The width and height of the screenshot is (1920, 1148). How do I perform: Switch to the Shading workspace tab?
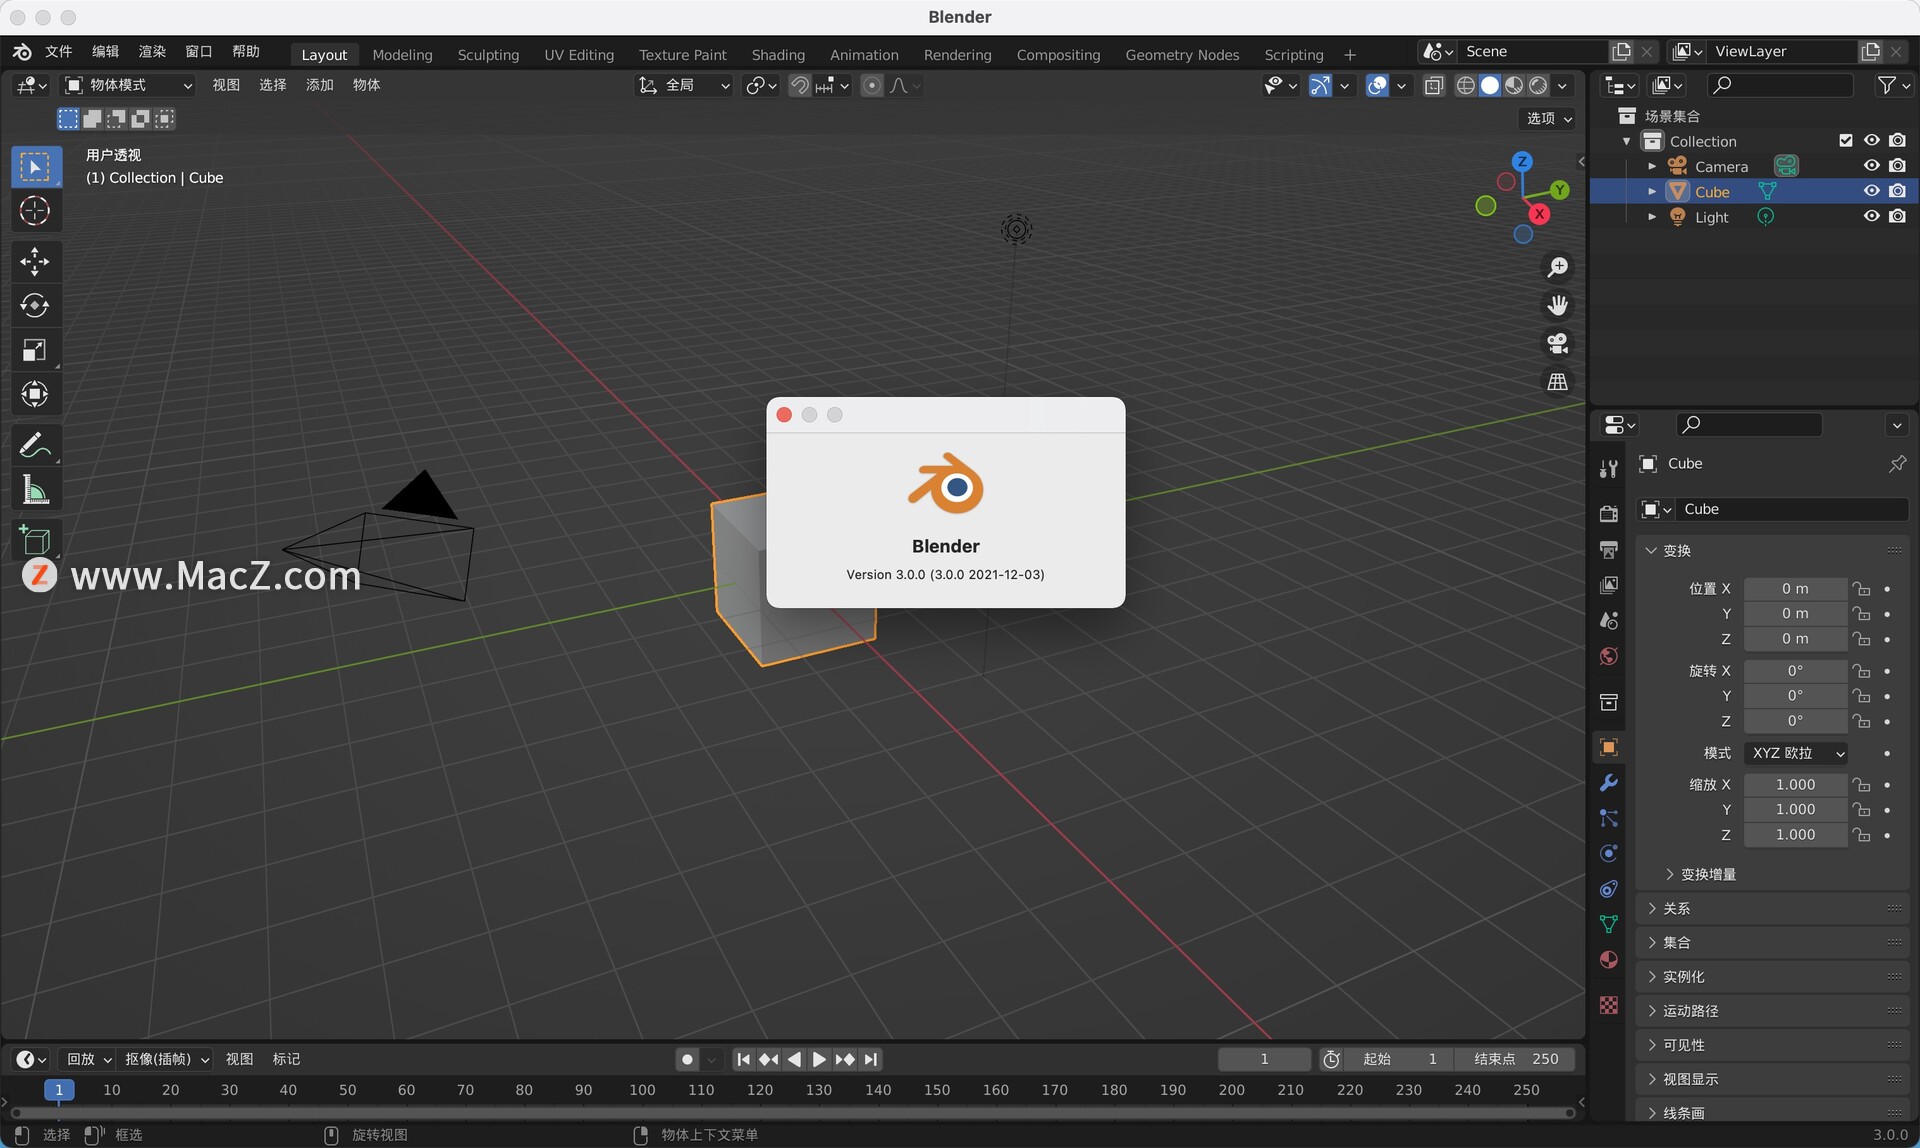pyautogui.click(x=778, y=55)
